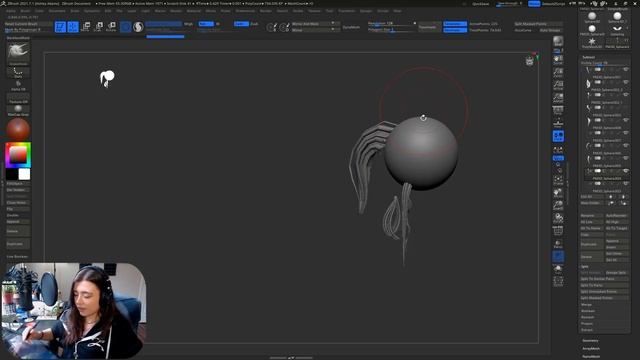This screenshot has height=360, width=640.
Task: Expand the Extract subsection
Action: tap(587, 330)
